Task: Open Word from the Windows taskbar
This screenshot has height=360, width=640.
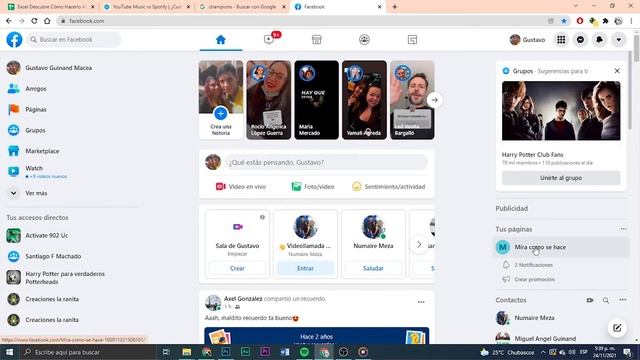Action: [285, 352]
